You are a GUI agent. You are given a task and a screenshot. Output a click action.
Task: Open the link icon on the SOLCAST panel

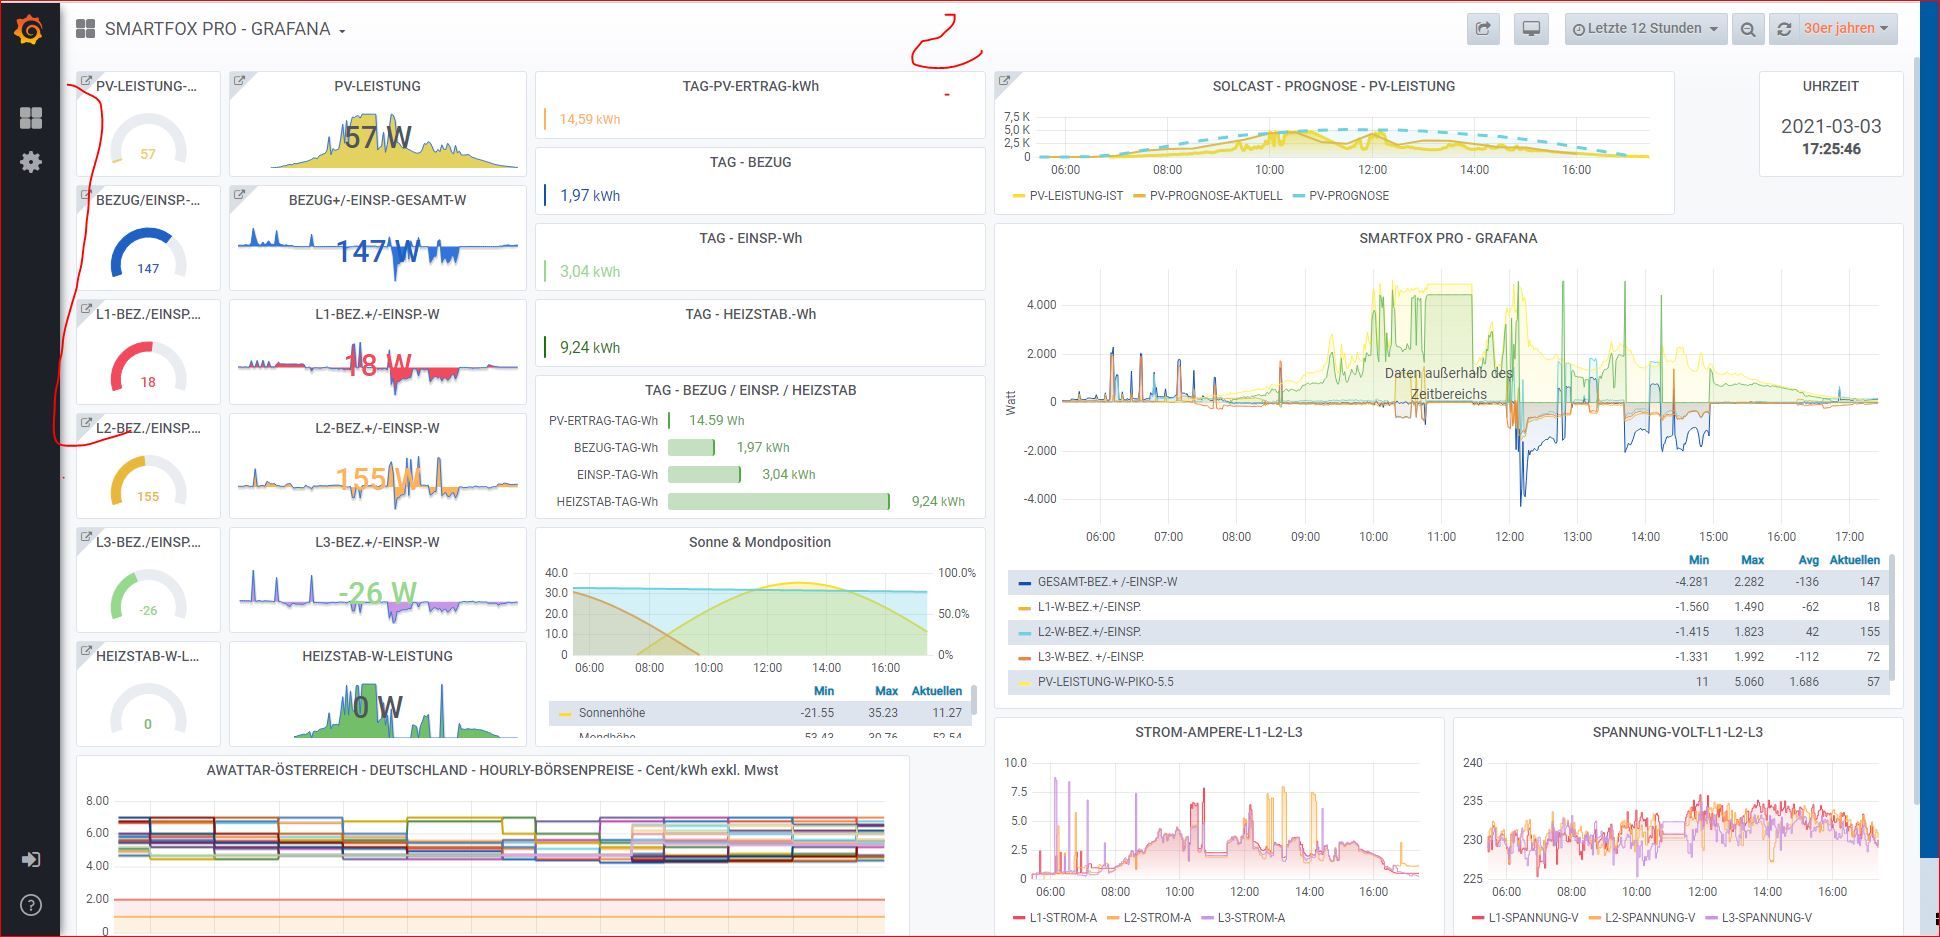pyautogui.click(x=1004, y=81)
